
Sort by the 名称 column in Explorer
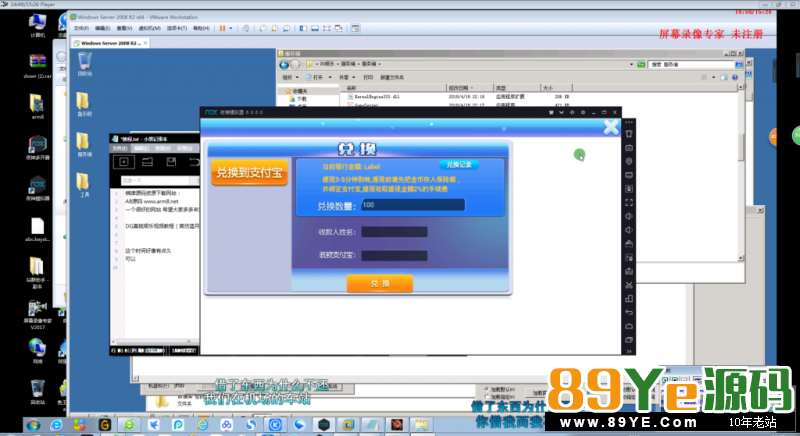395,88
